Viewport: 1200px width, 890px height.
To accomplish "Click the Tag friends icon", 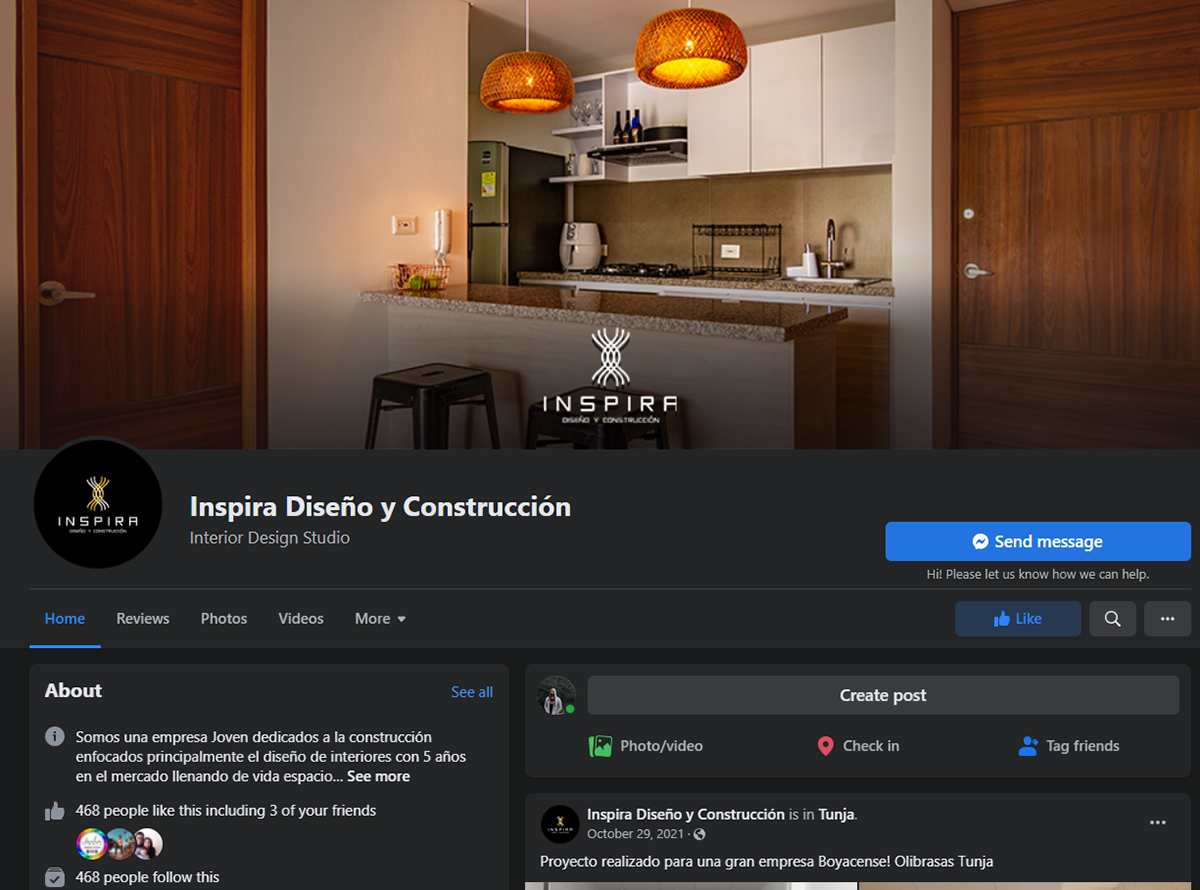I will click(1028, 746).
